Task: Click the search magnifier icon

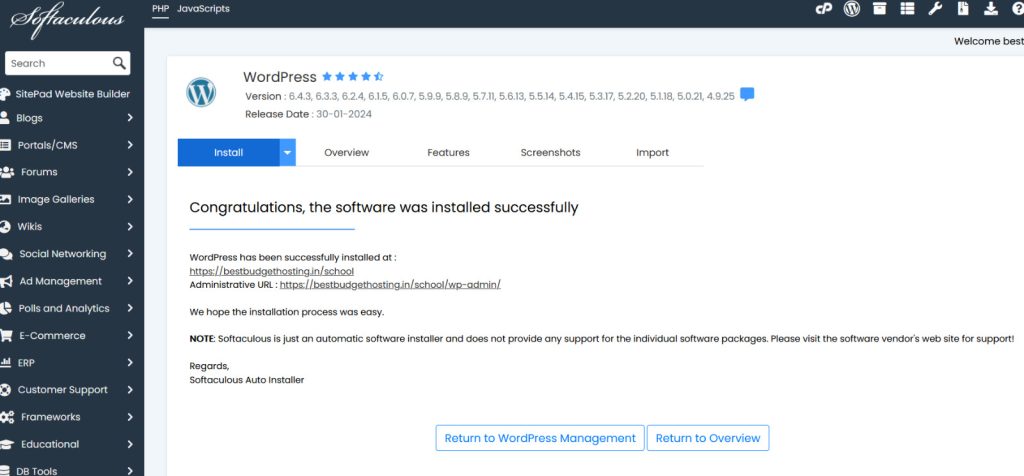Action: click(x=120, y=63)
